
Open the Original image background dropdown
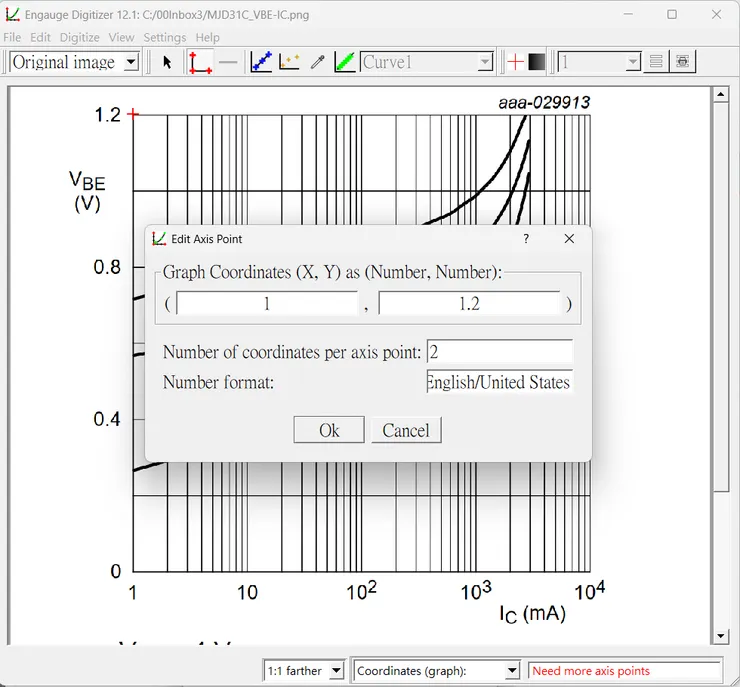(x=130, y=62)
